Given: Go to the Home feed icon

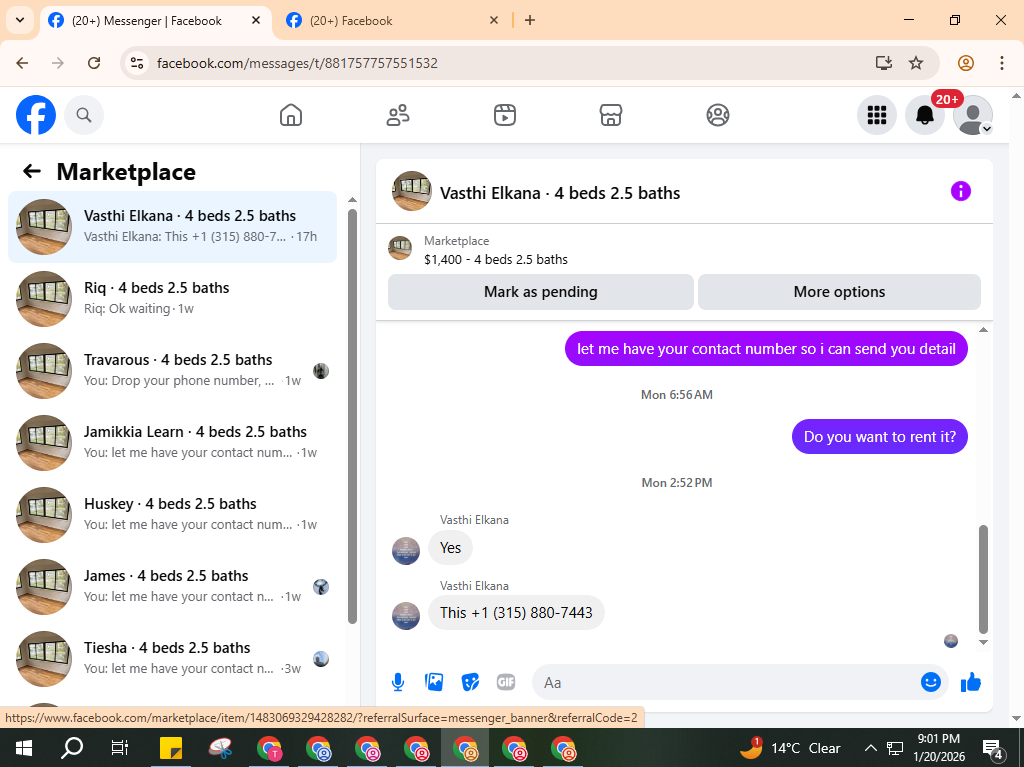Looking at the screenshot, I should click(x=291, y=115).
